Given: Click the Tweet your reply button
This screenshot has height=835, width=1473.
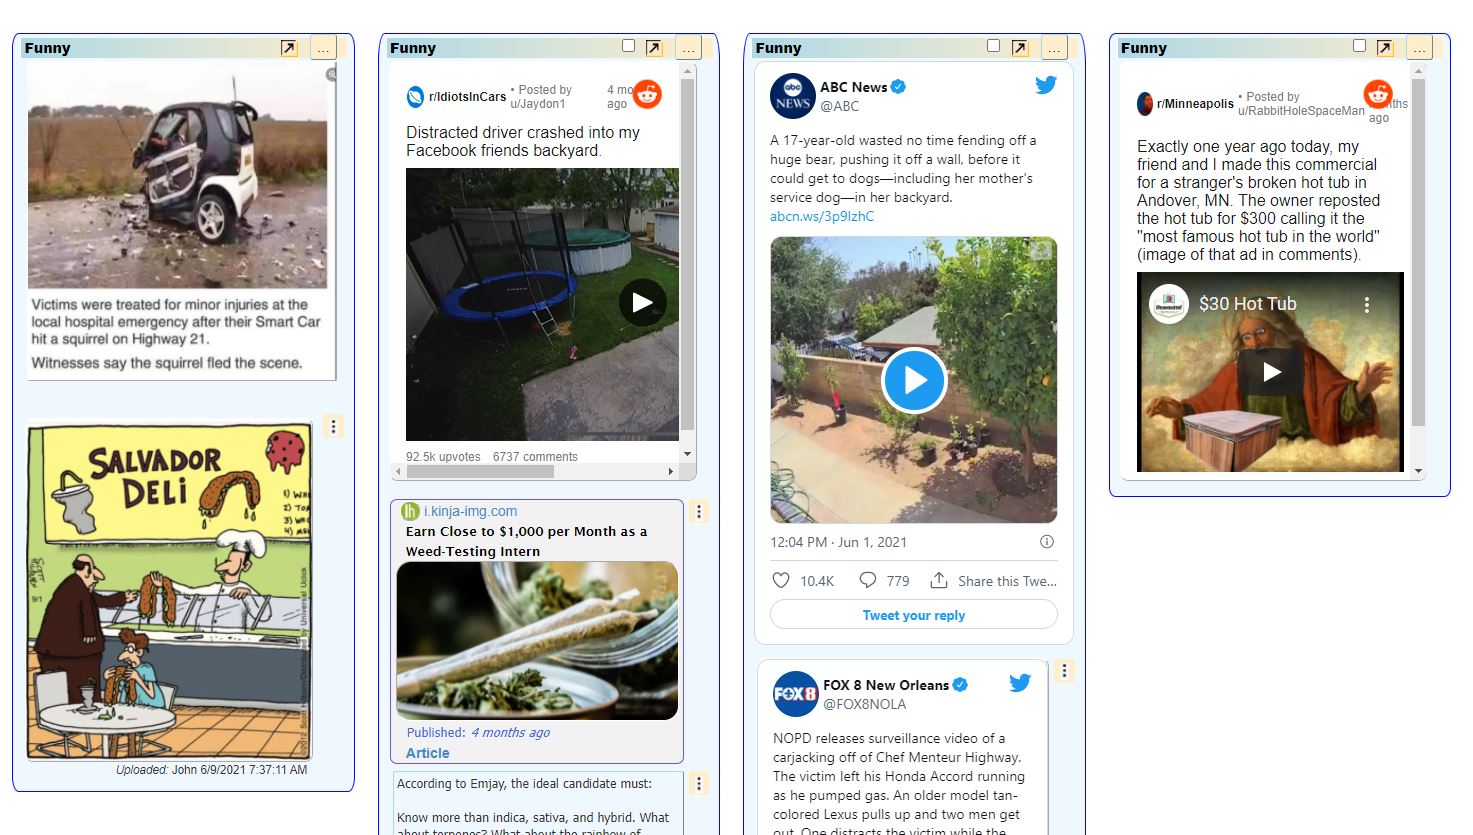Looking at the screenshot, I should 914,615.
